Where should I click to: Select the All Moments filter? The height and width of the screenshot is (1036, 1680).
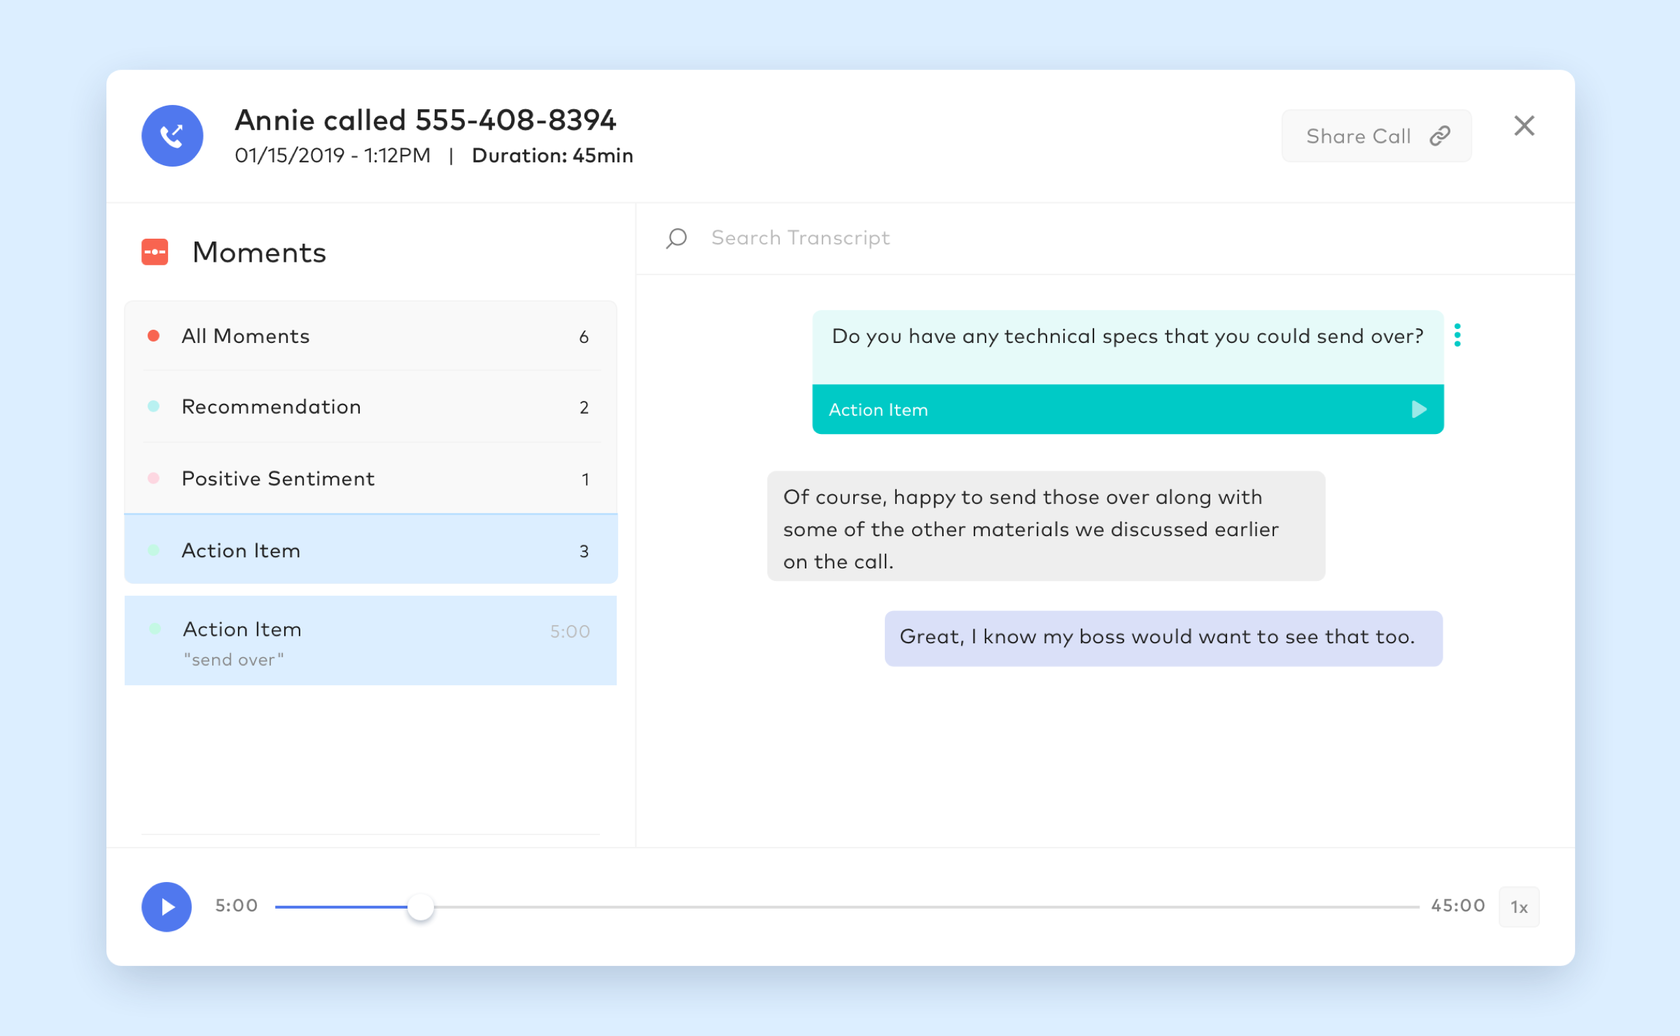[371, 336]
